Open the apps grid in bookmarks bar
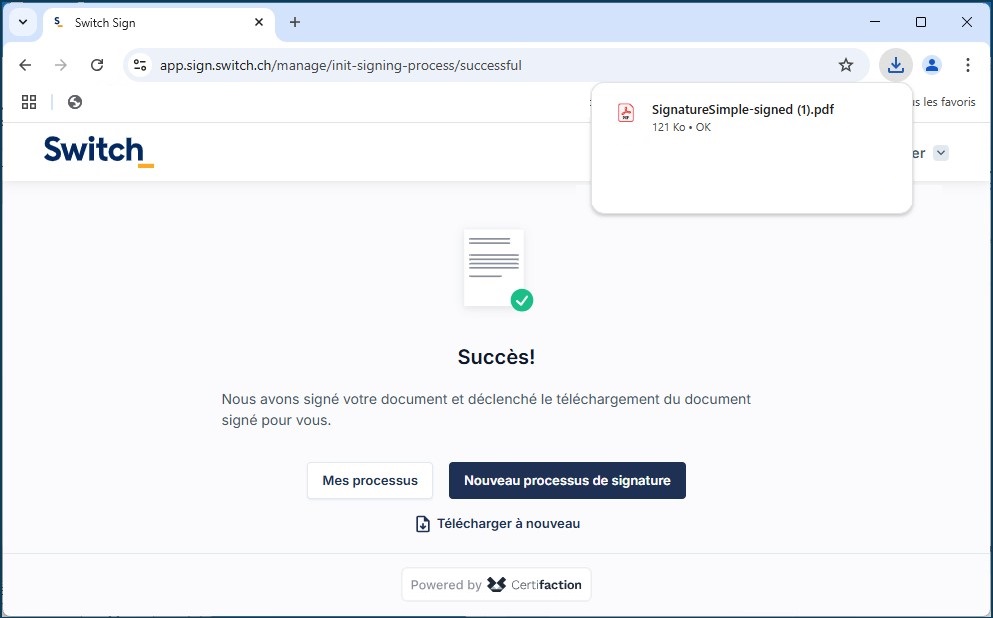 [x=29, y=102]
